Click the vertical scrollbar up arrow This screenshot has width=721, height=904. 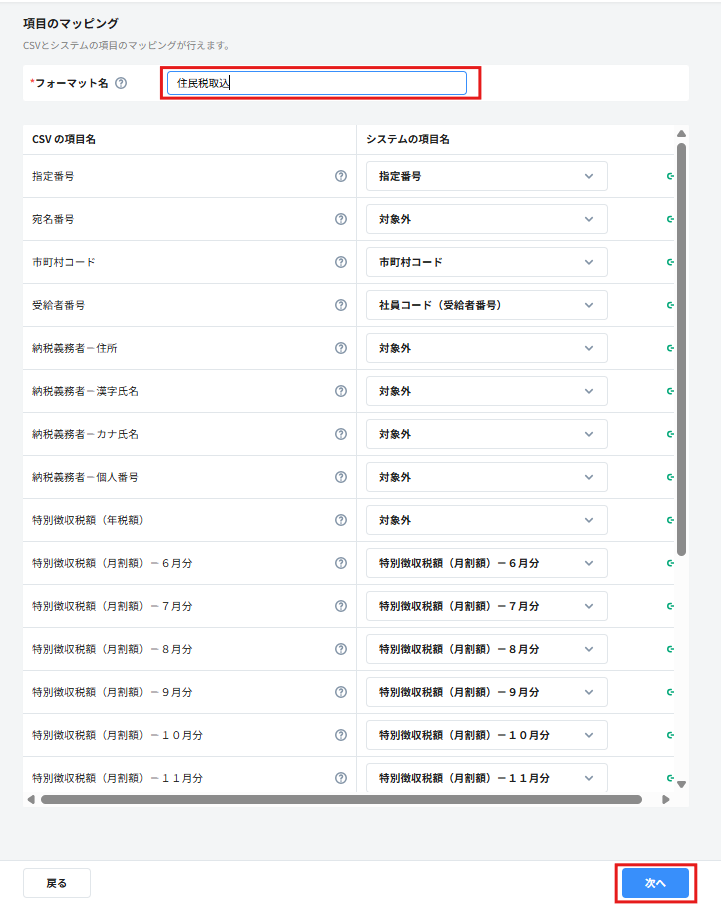(681, 134)
